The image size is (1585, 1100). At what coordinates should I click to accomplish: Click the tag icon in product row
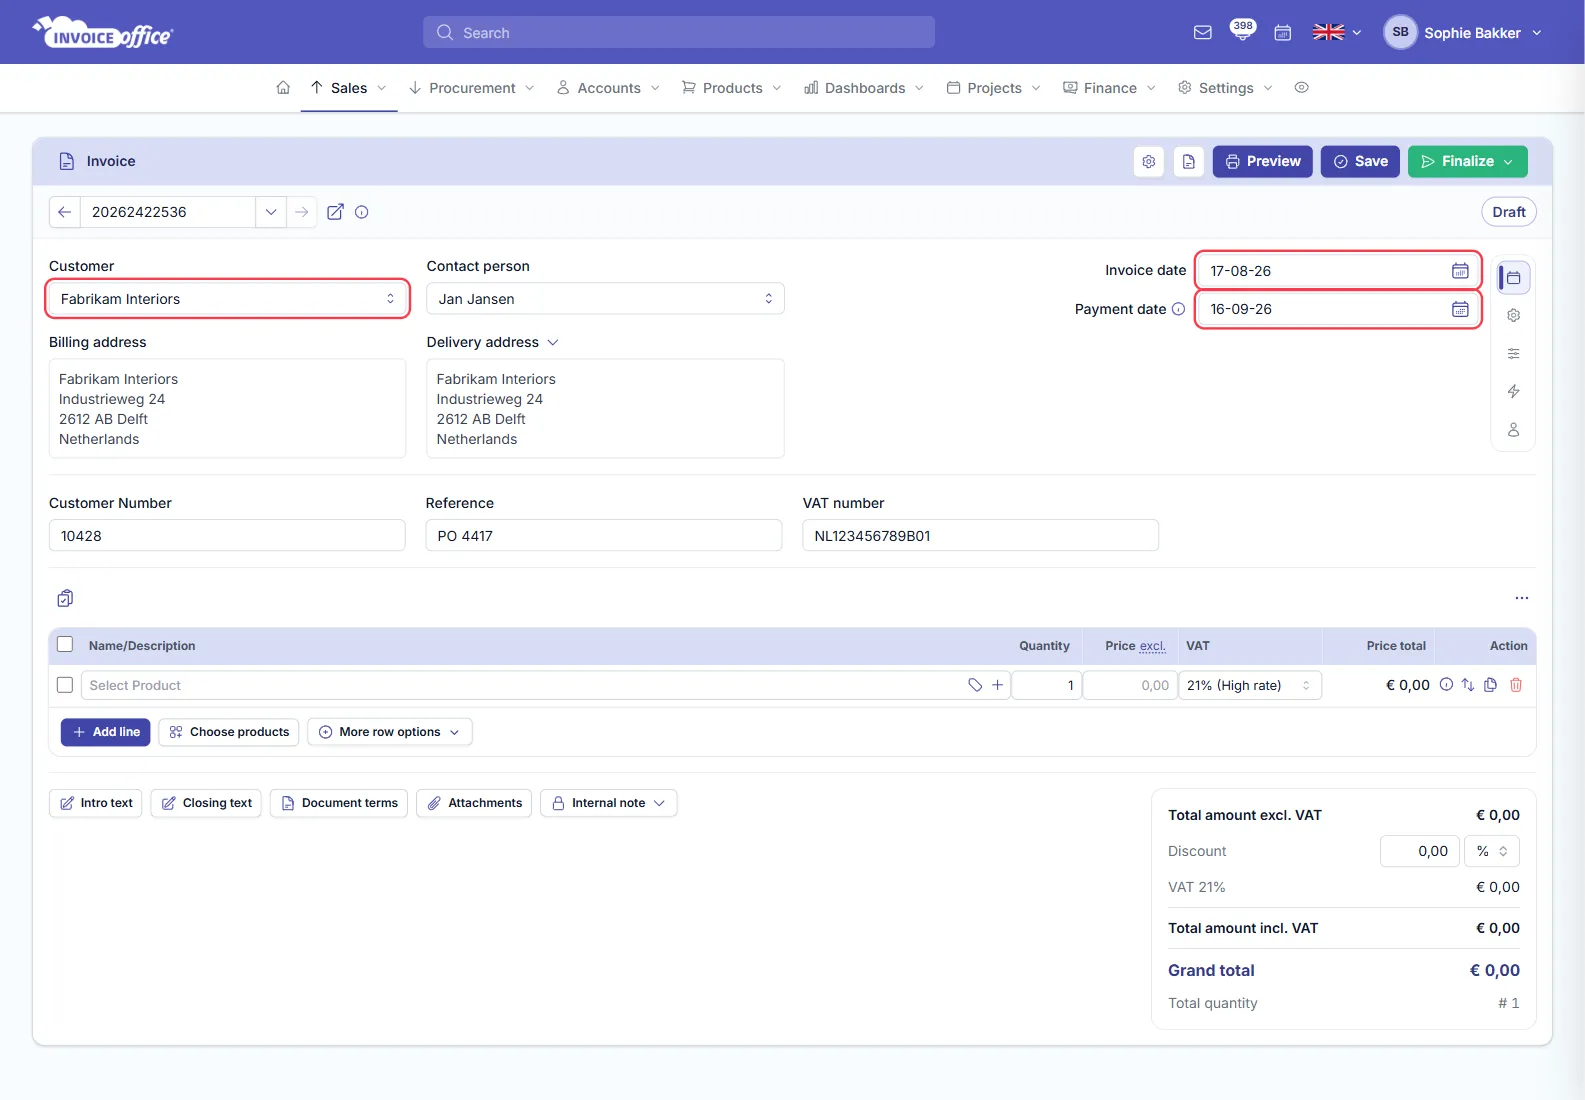[975, 685]
